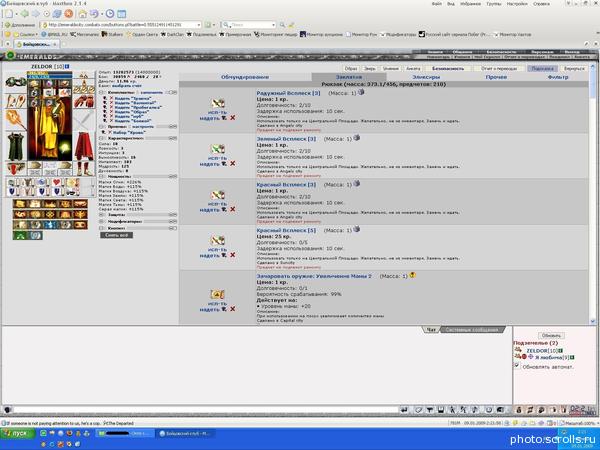
Task: Click the info icon next to Радужный Всплеск mass
Action: point(361,92)
